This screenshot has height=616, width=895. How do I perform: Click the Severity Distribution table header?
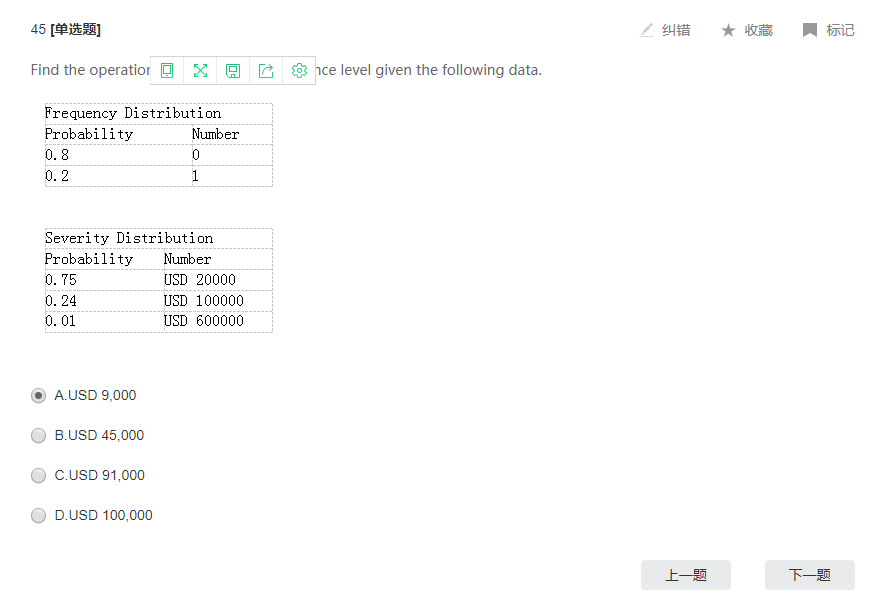(129, 238)
